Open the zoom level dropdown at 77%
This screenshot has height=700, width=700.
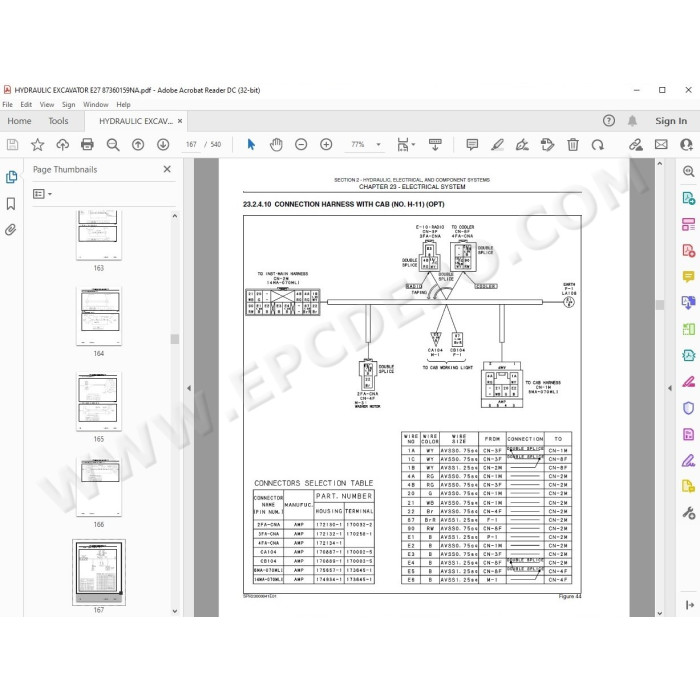click(x=379, y=144)
